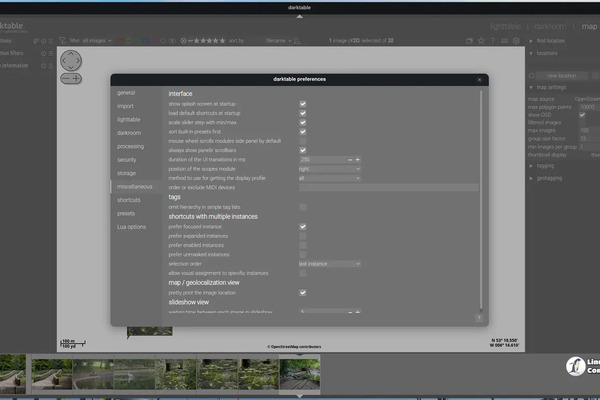Enable prefer enabled instances

(303, 245)
